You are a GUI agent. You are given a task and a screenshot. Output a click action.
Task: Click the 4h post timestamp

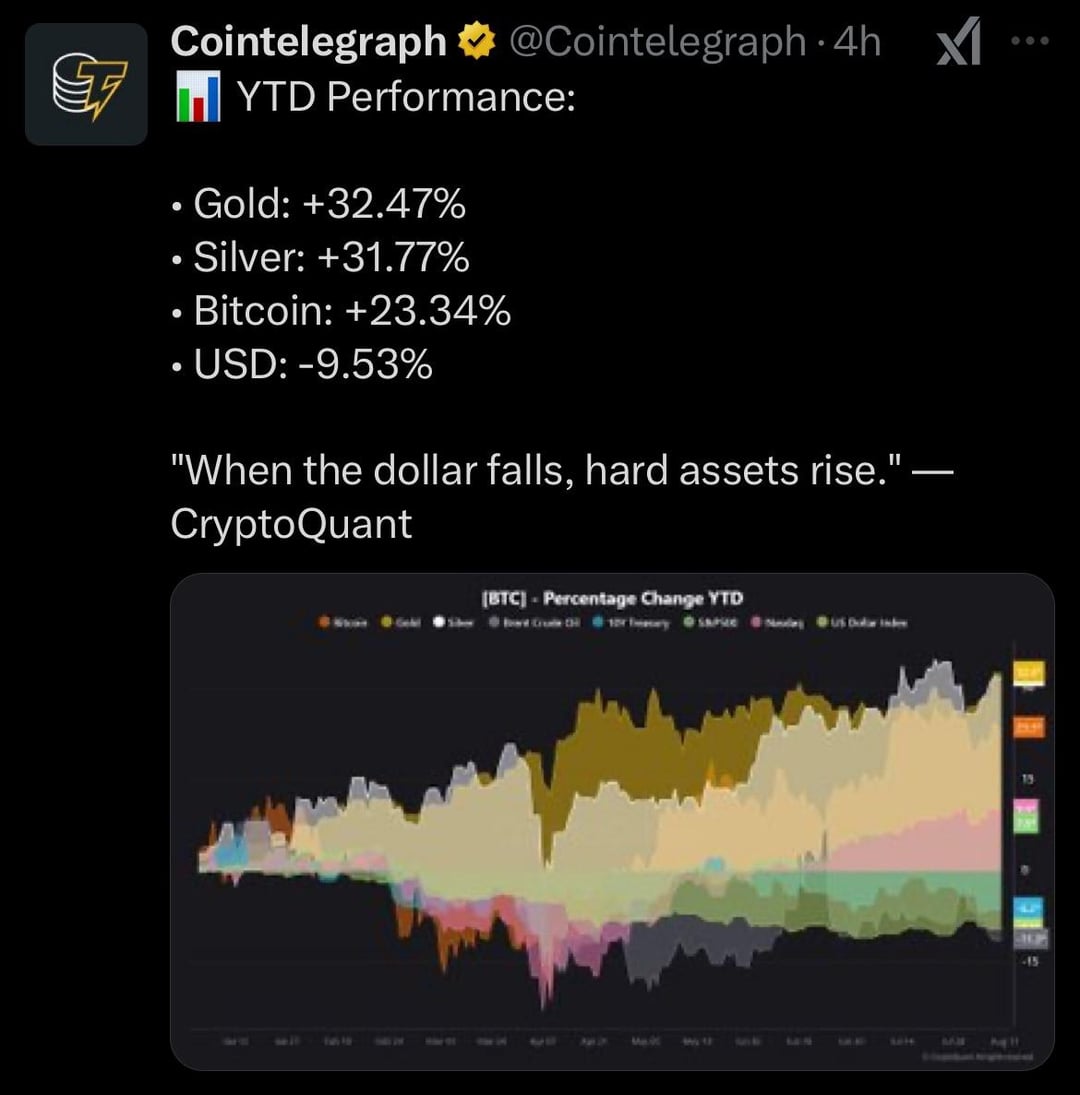(x=857, y=42)
